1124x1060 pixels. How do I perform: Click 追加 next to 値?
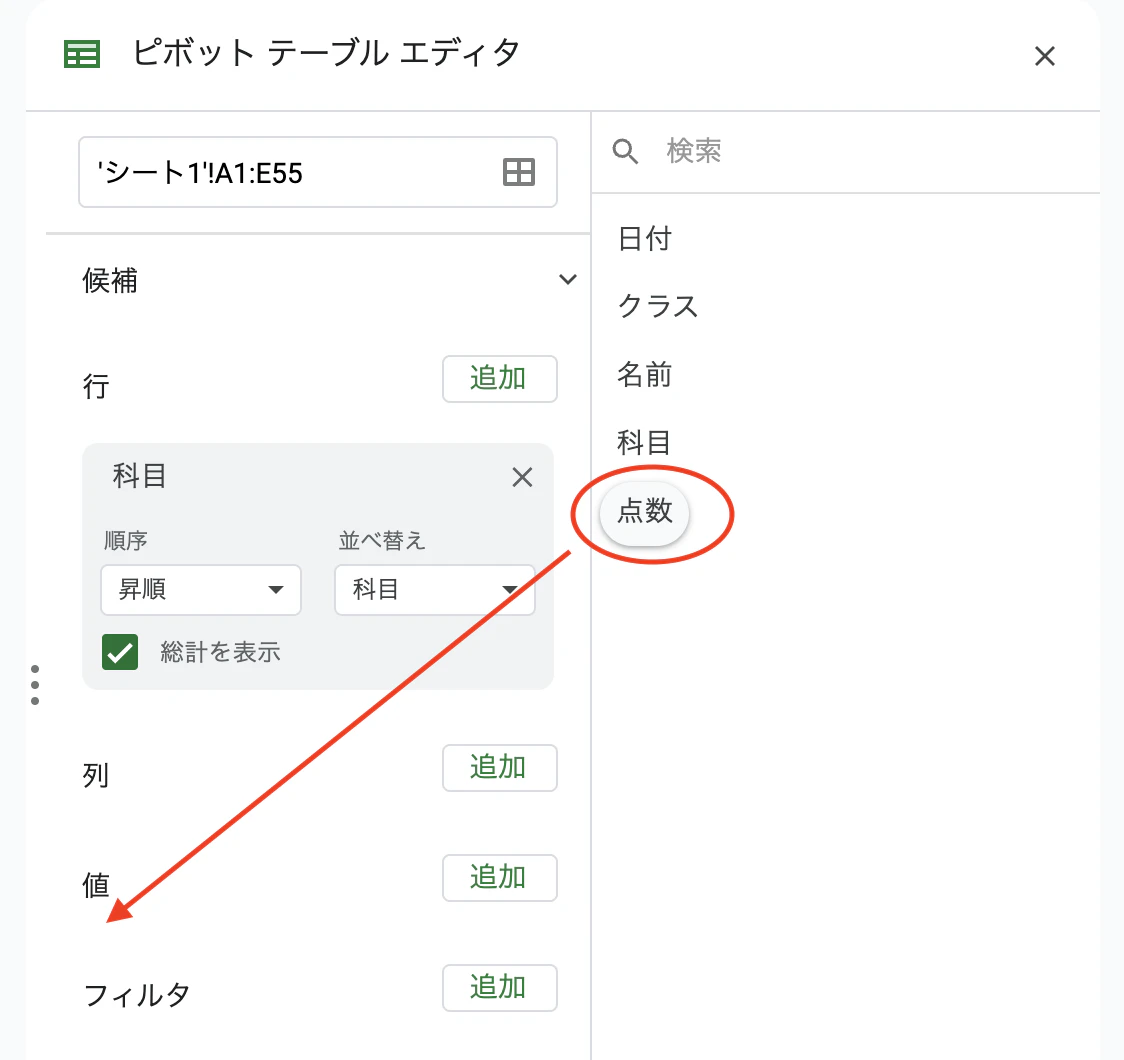coord(499,878)
